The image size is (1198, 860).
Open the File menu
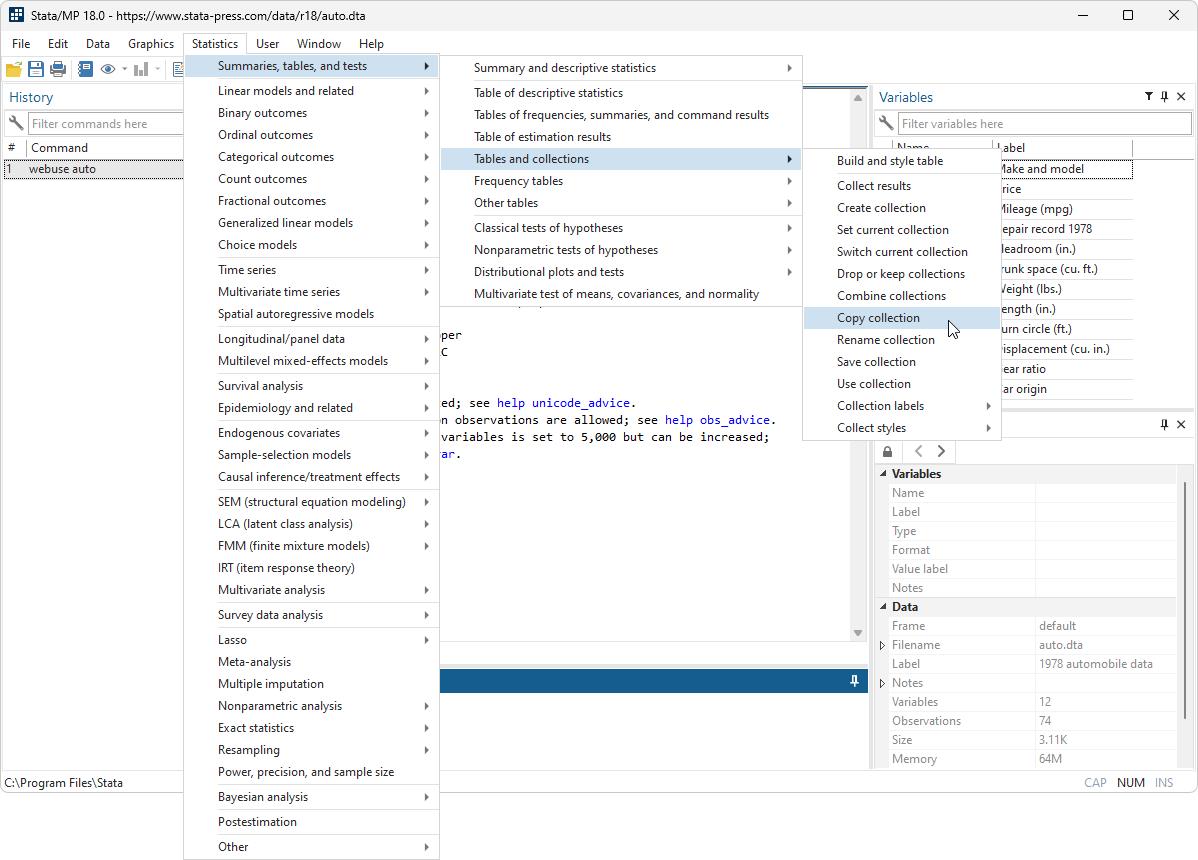pyautogui.click(x=21, y=44)
